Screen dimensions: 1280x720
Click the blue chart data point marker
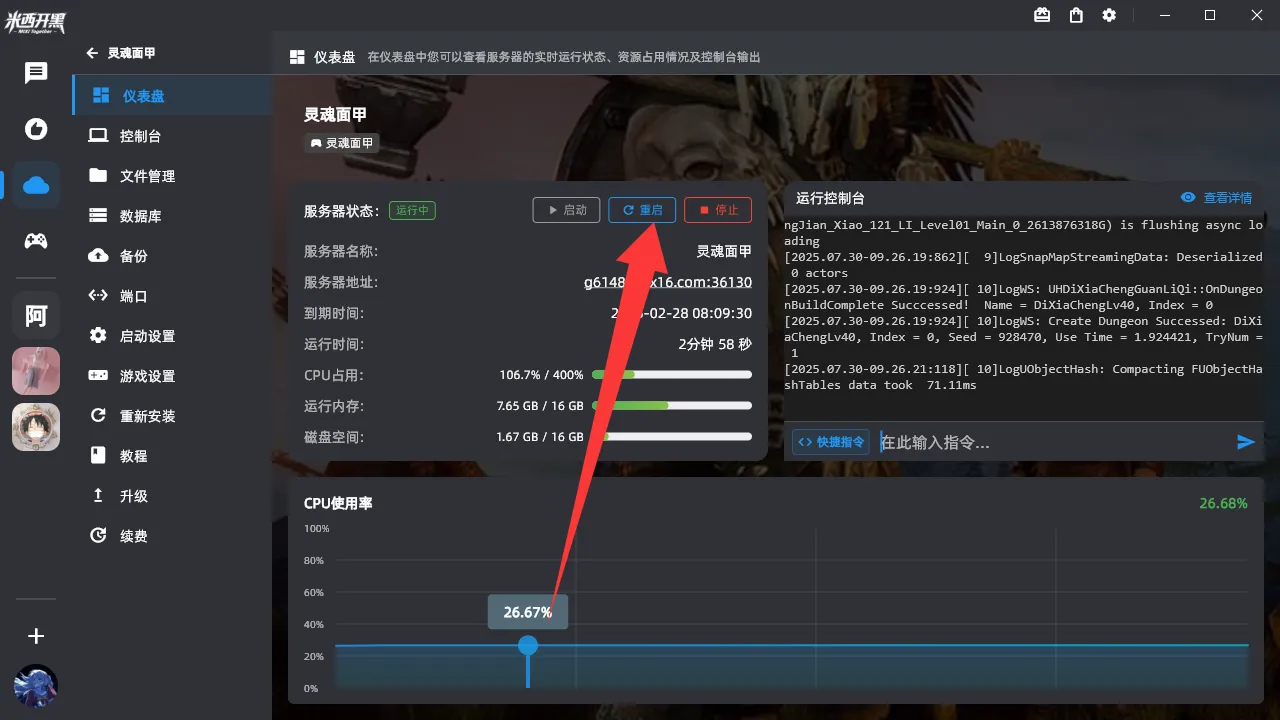pyautogui.click(x=528, y=646)
